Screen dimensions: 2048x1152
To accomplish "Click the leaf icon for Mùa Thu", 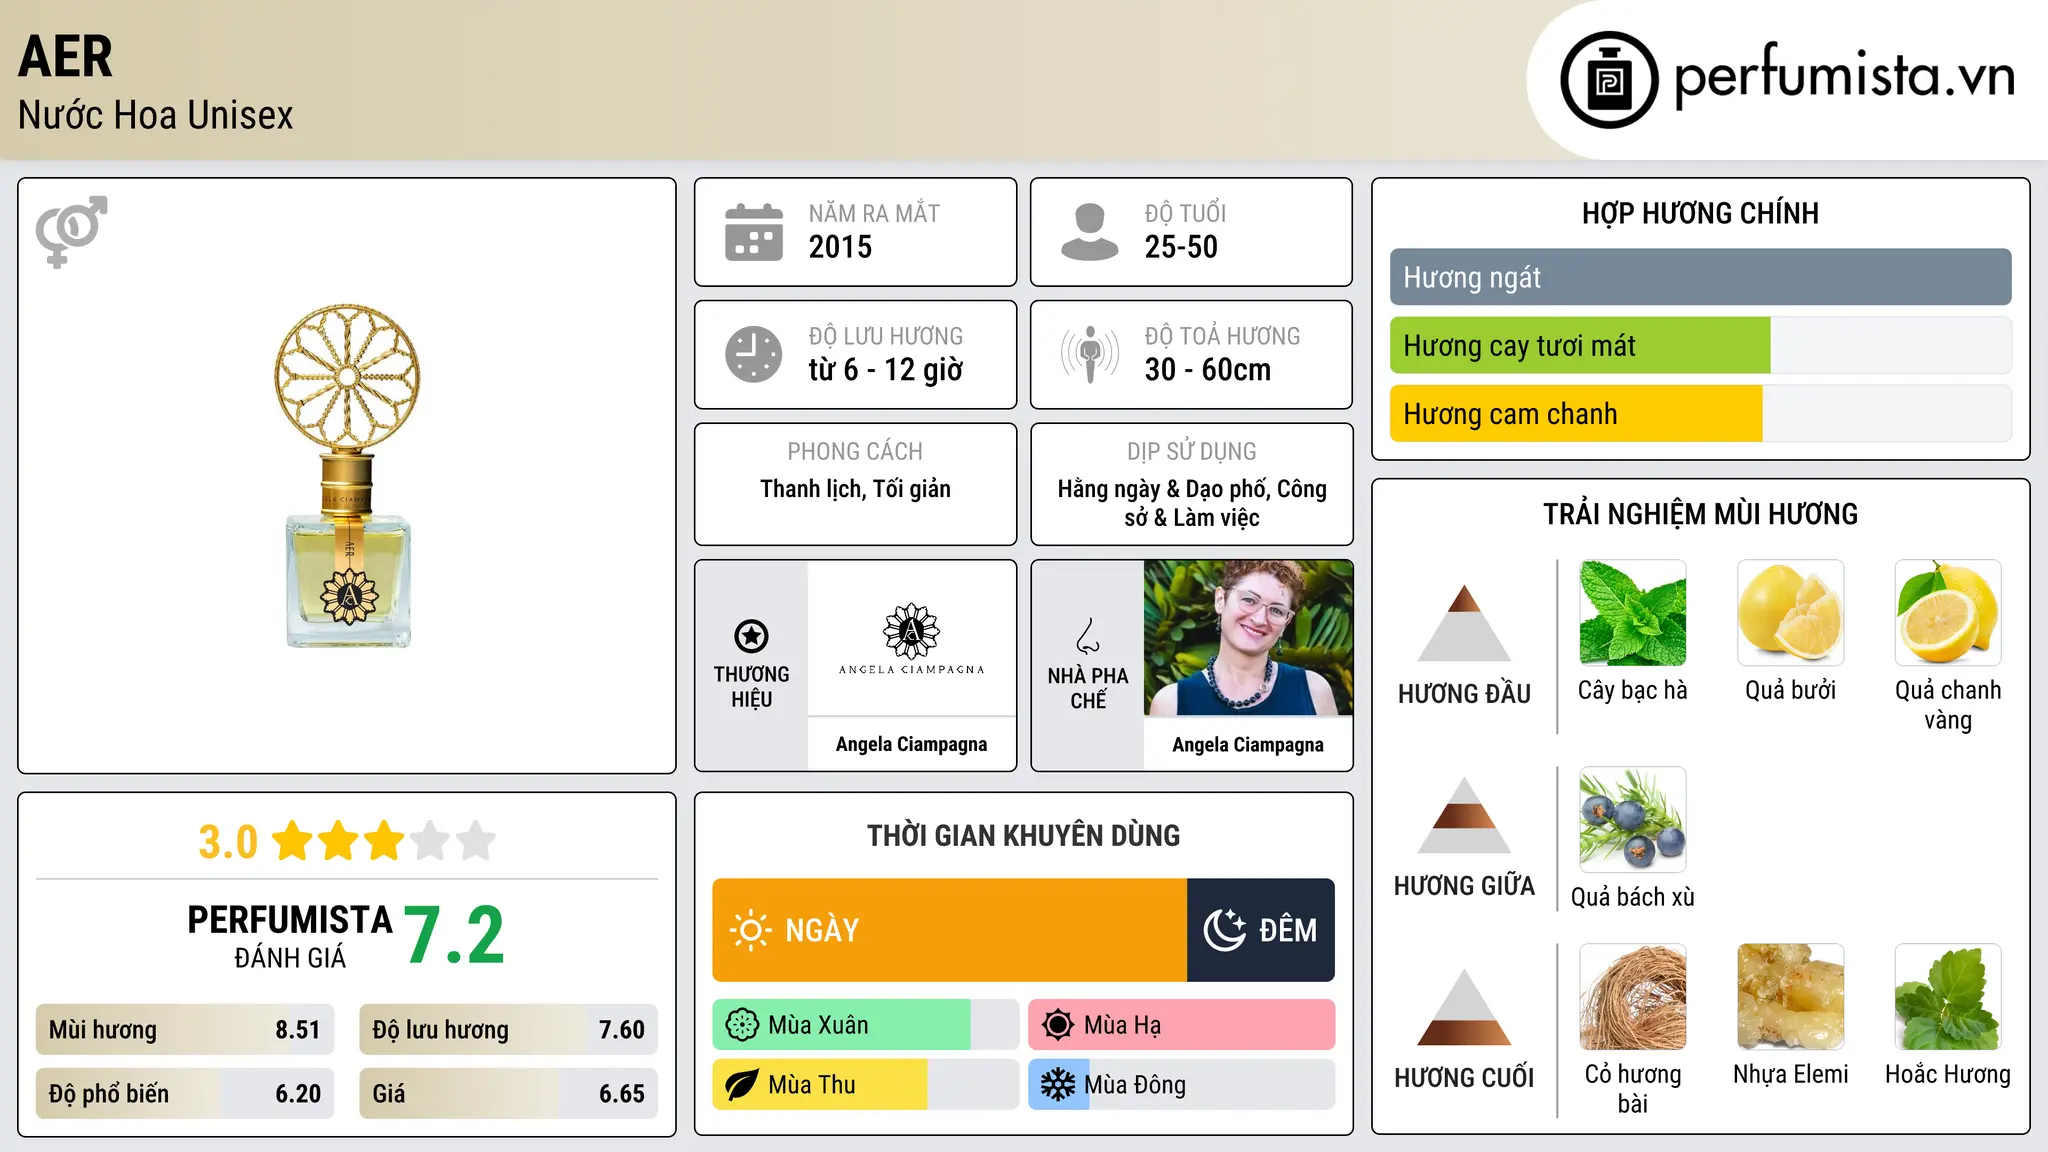I will coord(742,1085).
